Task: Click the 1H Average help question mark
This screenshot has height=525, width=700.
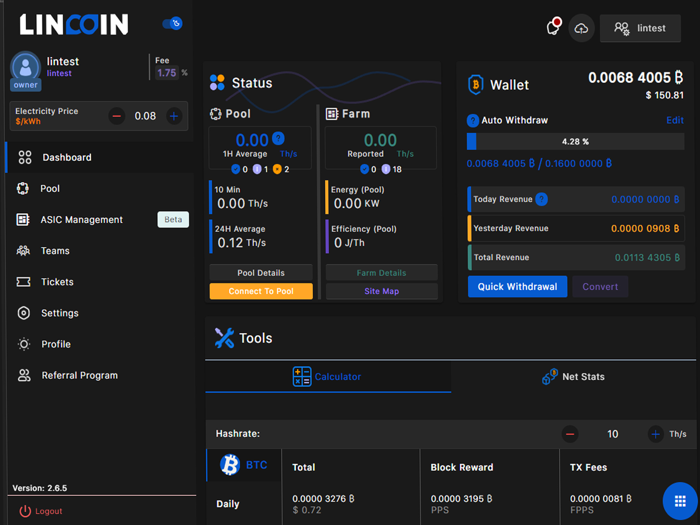Action: (278, 139)
